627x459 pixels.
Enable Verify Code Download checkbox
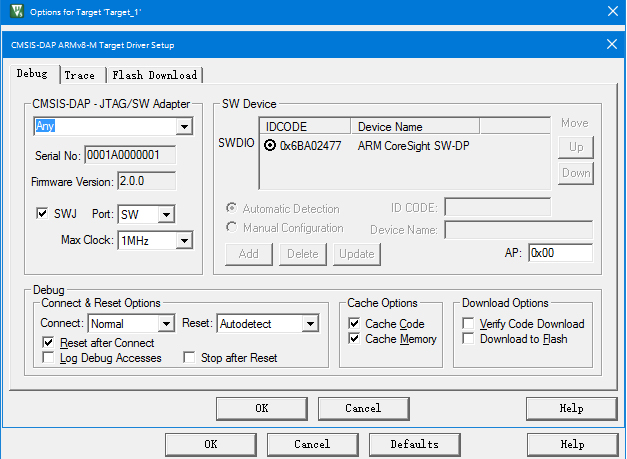point(468,323)
